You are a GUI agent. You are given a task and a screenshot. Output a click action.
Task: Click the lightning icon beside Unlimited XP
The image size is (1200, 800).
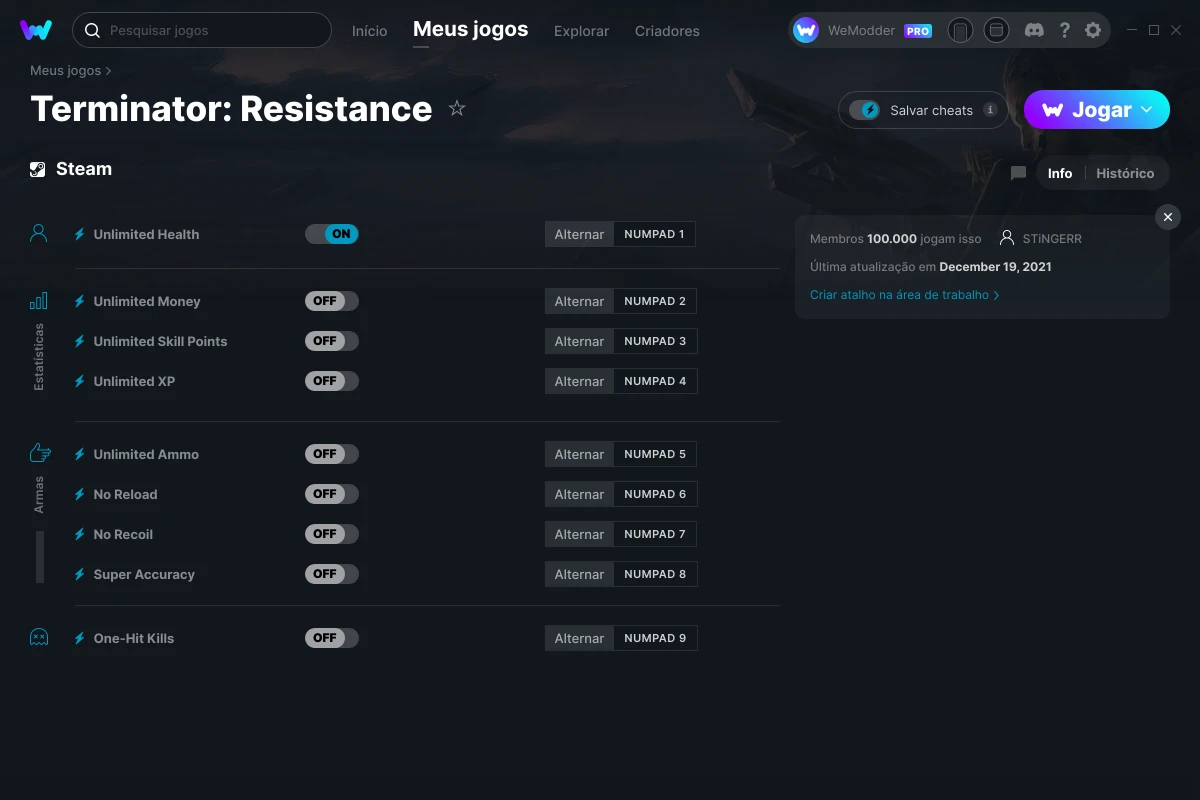click(80, 381)
